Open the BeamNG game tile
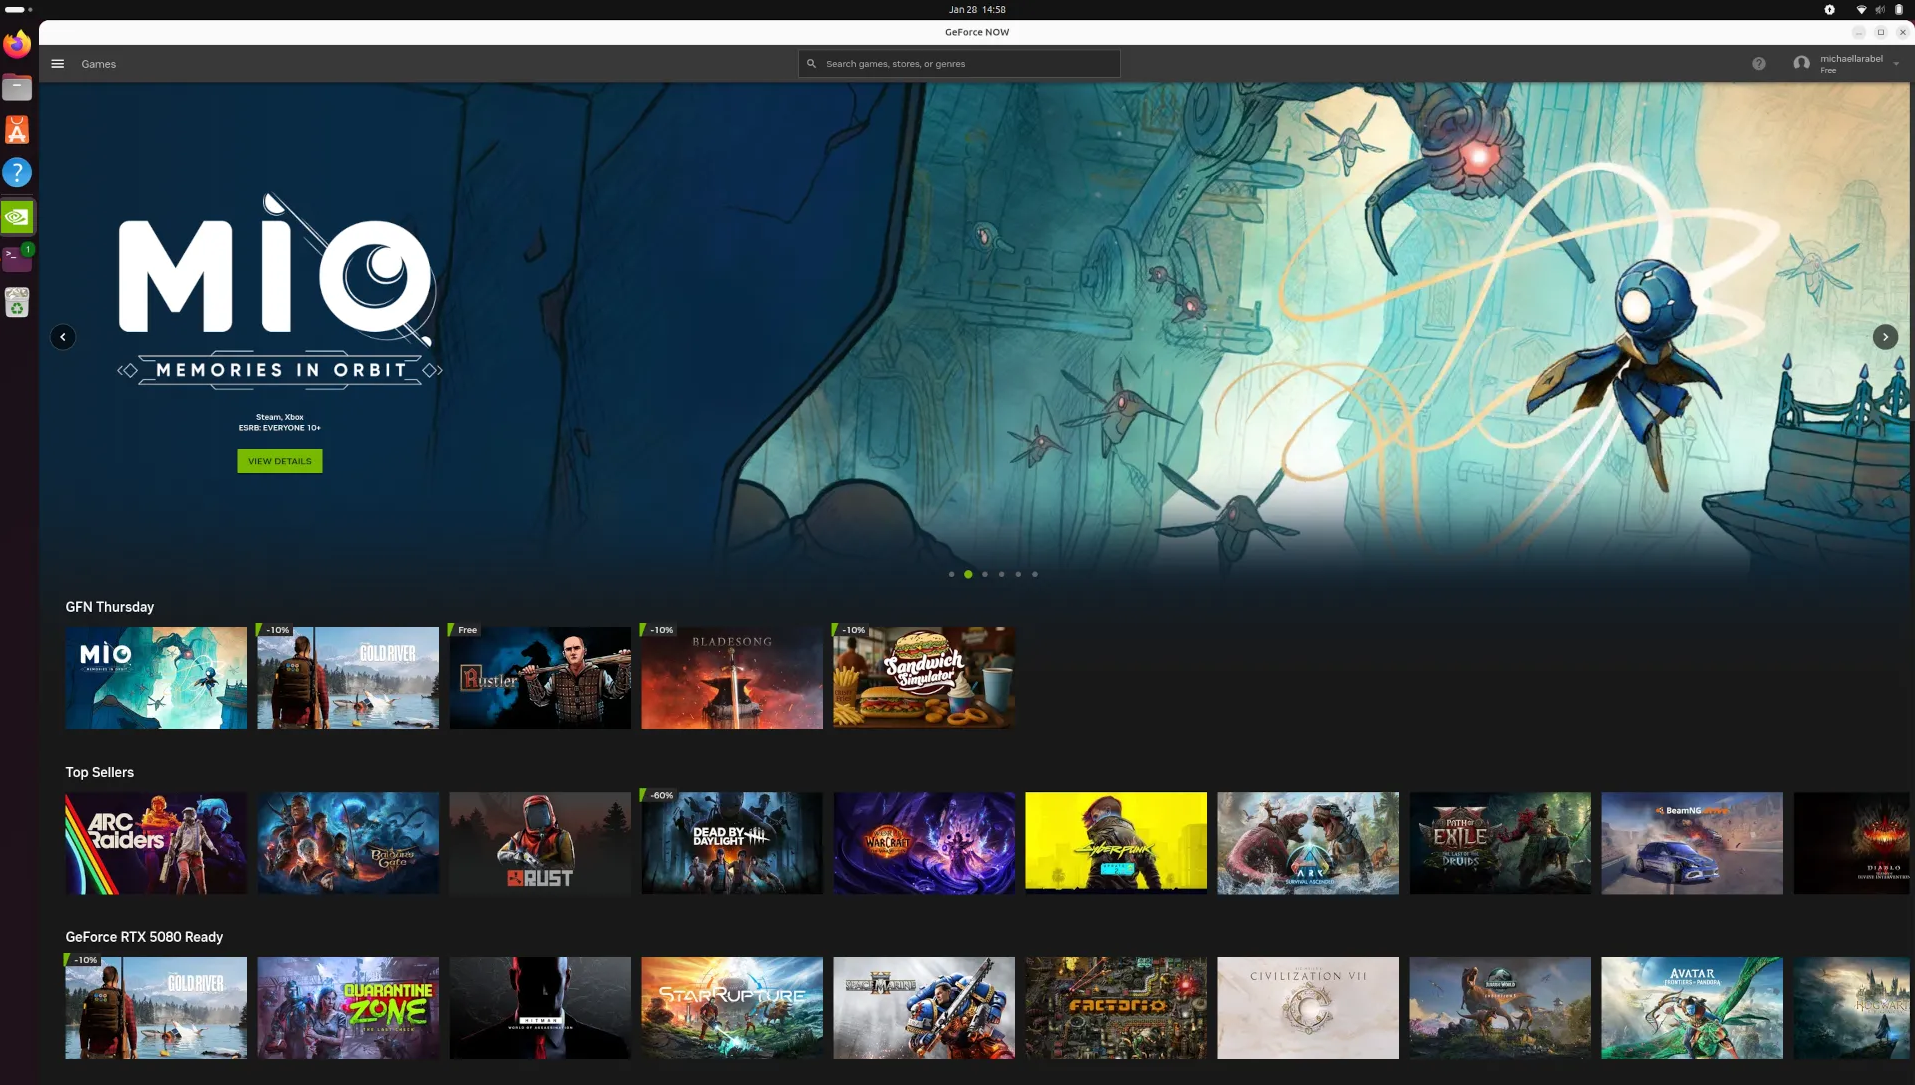Screen dimensions: 1915x1085 tap(1692, 843)
